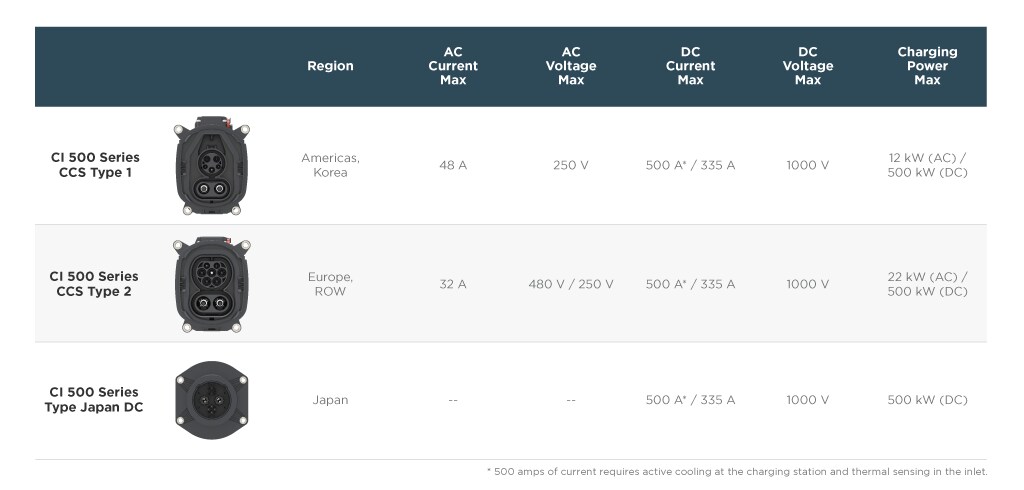Click the CI 500 Series CCS Type 2 label
This screenshot has height=490, width=1024.
click(94, 284)
